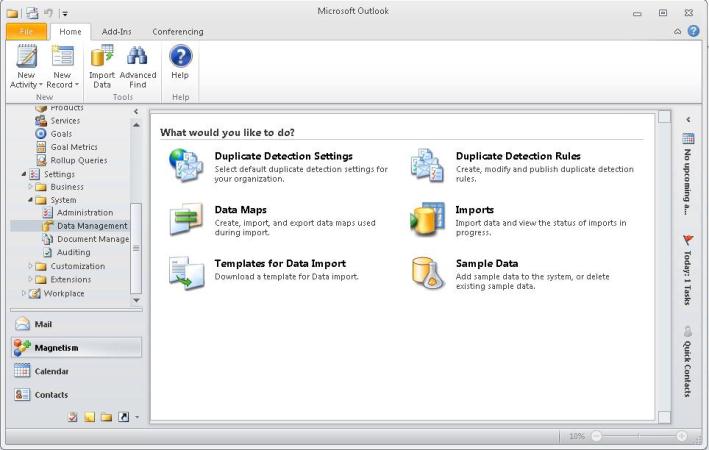The image size is (709, 450).
Task: Open New Activity dropdown
Action: click(26, 79)
